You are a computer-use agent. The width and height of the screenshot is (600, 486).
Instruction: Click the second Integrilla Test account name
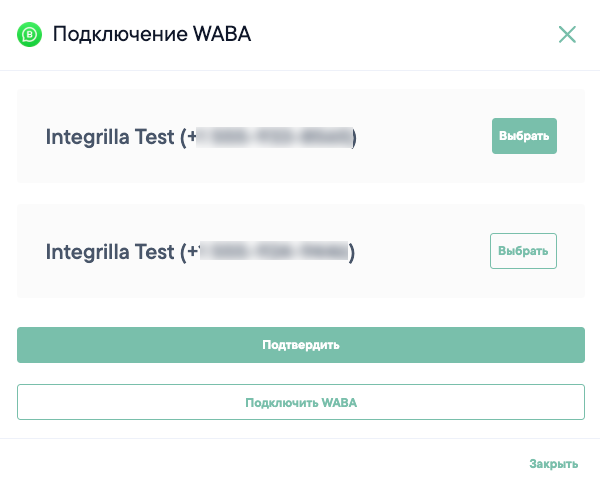pyautogui.click(x=110, y=252)
